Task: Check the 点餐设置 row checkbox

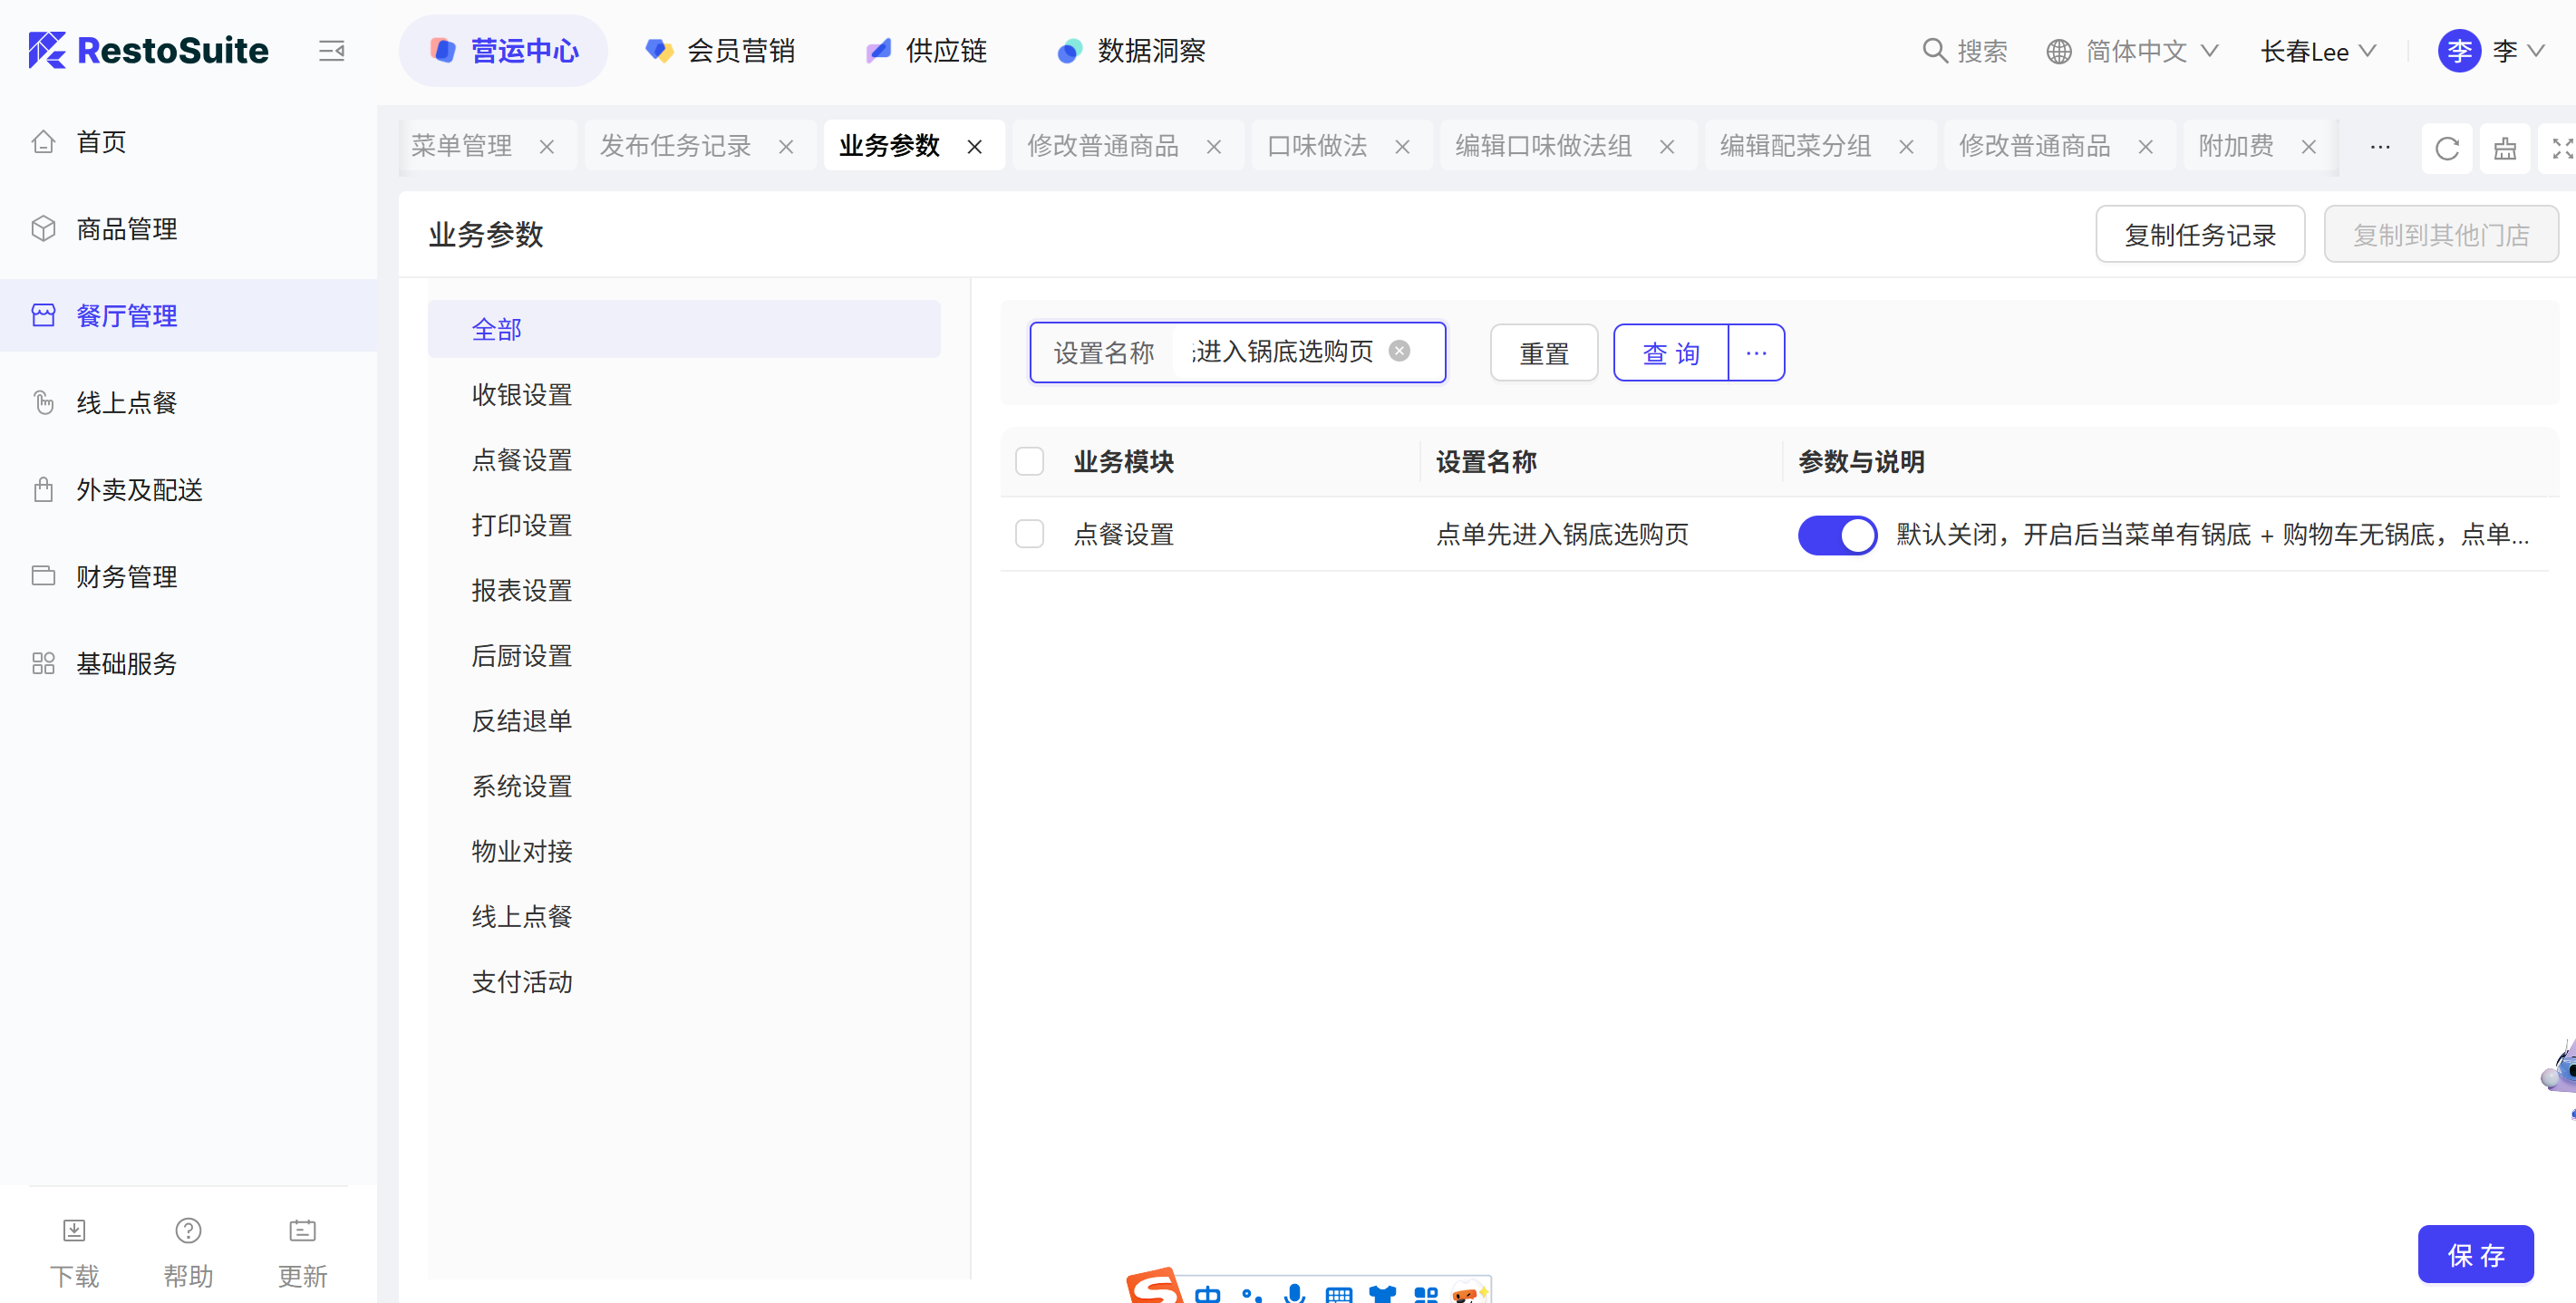Action: tap(1029, 534)
